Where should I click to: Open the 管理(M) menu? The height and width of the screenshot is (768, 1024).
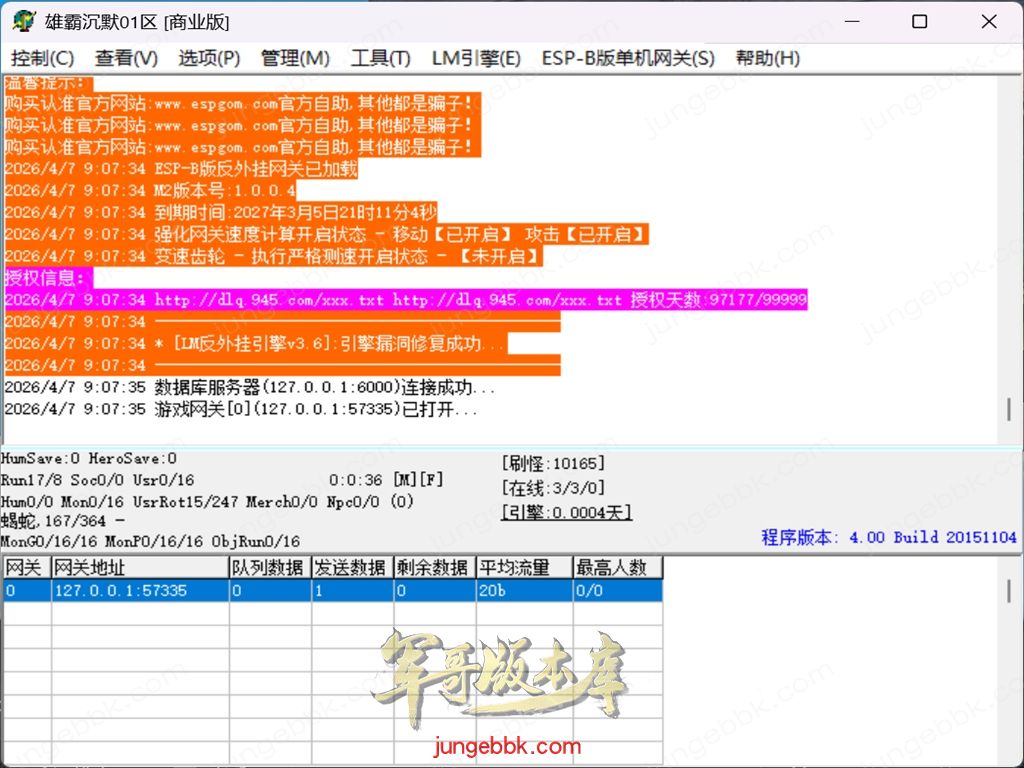(295, 58)
